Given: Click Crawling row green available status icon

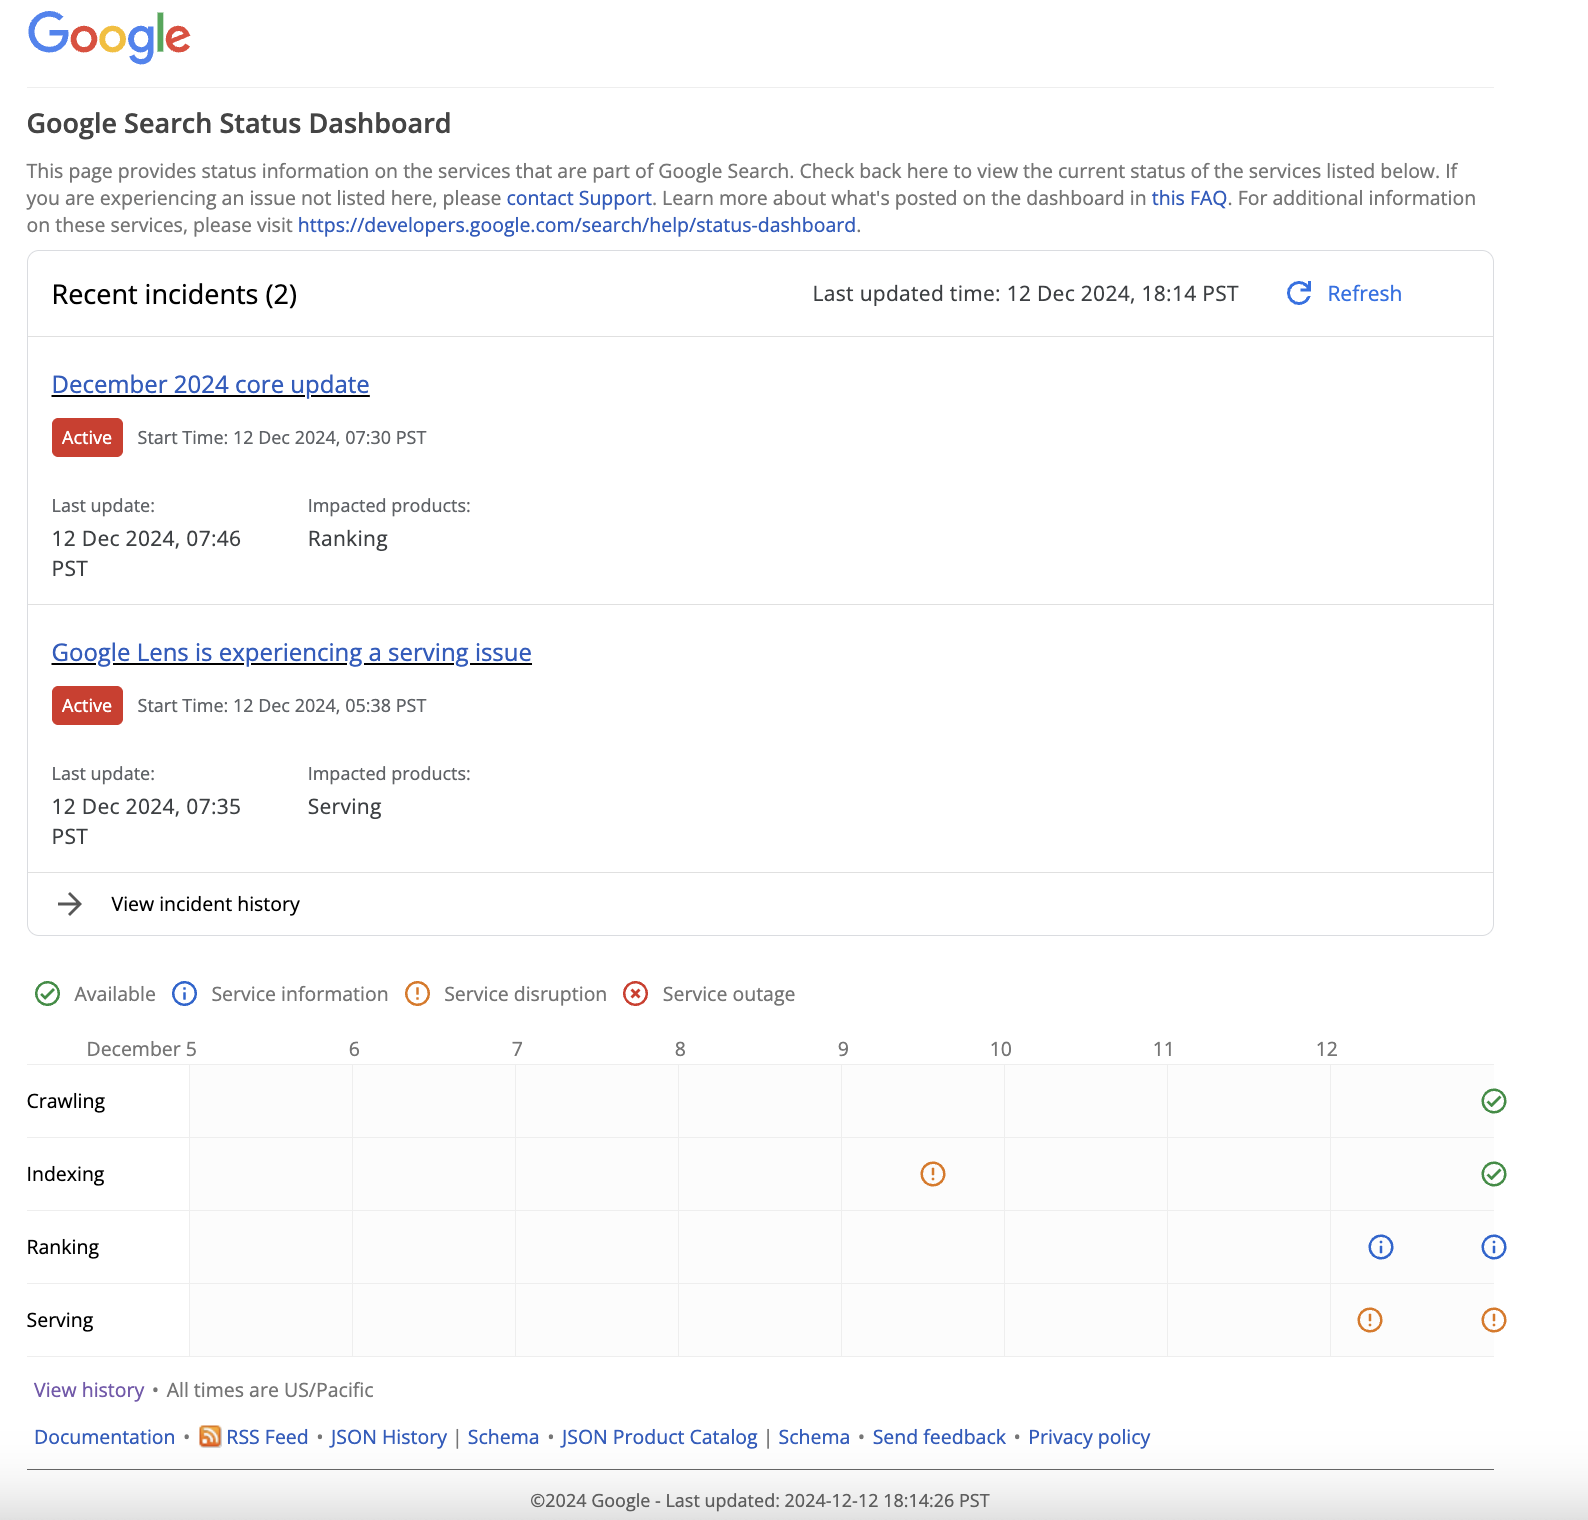Looking at the screenshot, I should click(1494, 1101).
